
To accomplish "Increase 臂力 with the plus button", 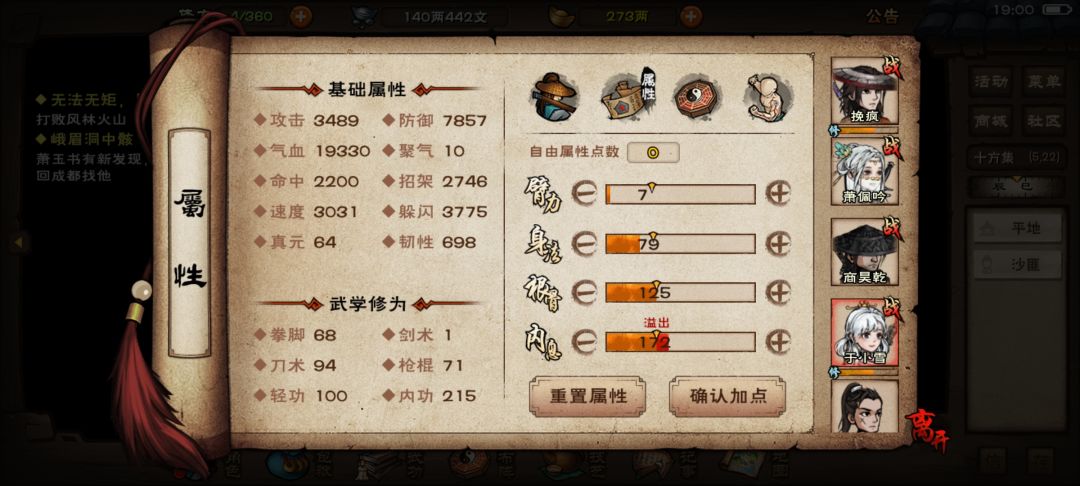I will coord(778,193).
